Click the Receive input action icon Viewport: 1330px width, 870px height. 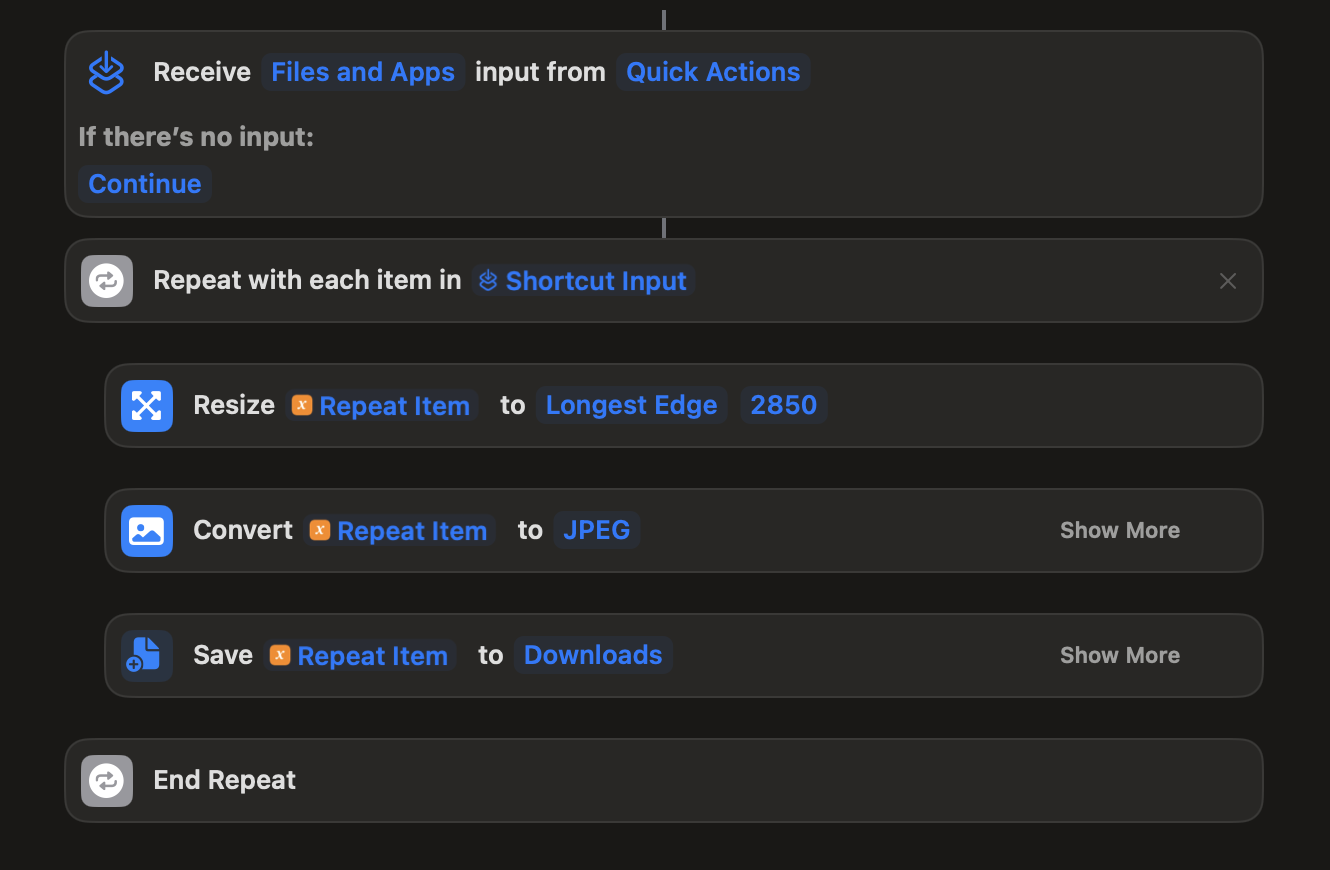(x=106, y=72)
